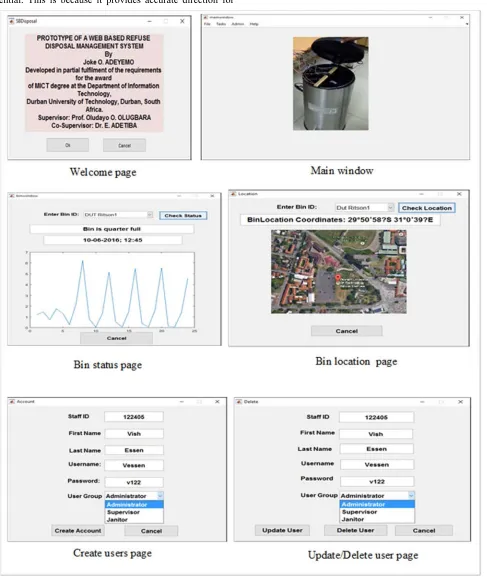This screenshot has height=582, width=487.
Task: Click Password field in Delete window
Action: [376, 481]
